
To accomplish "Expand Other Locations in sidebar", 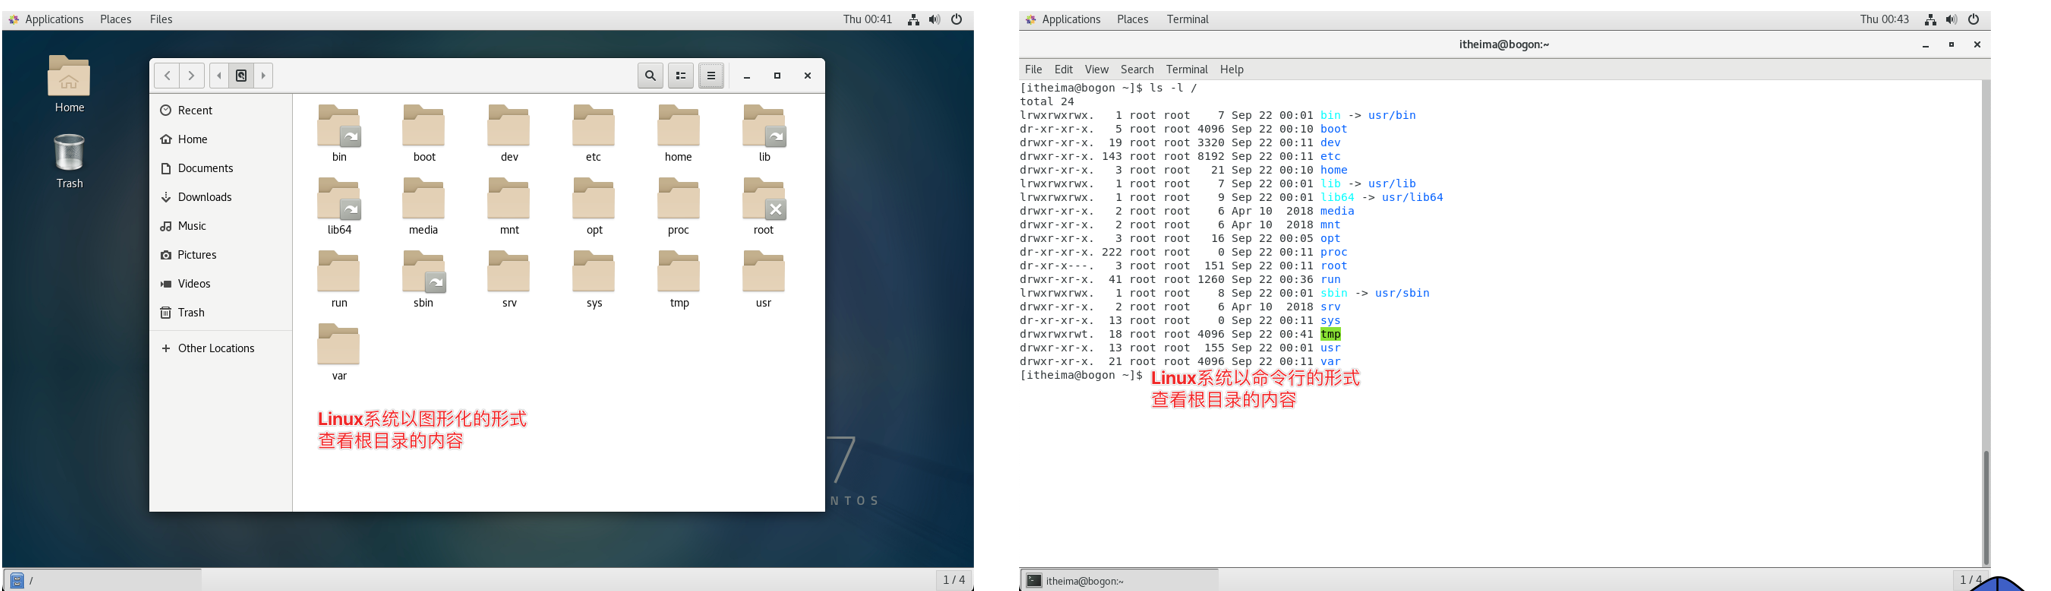I will tap(208, 348).
